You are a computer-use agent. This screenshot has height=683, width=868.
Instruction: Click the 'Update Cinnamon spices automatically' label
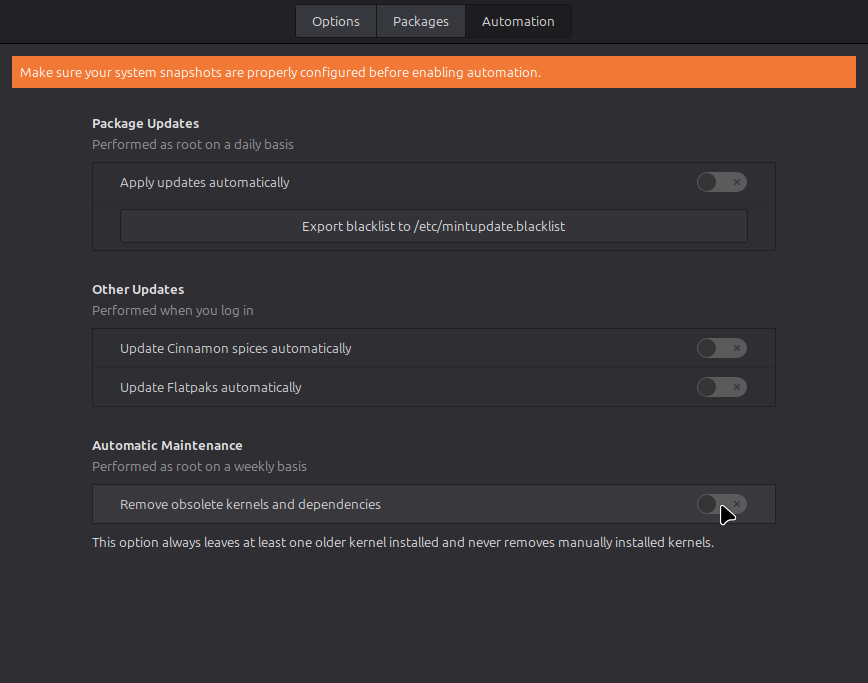pos(236,349)
